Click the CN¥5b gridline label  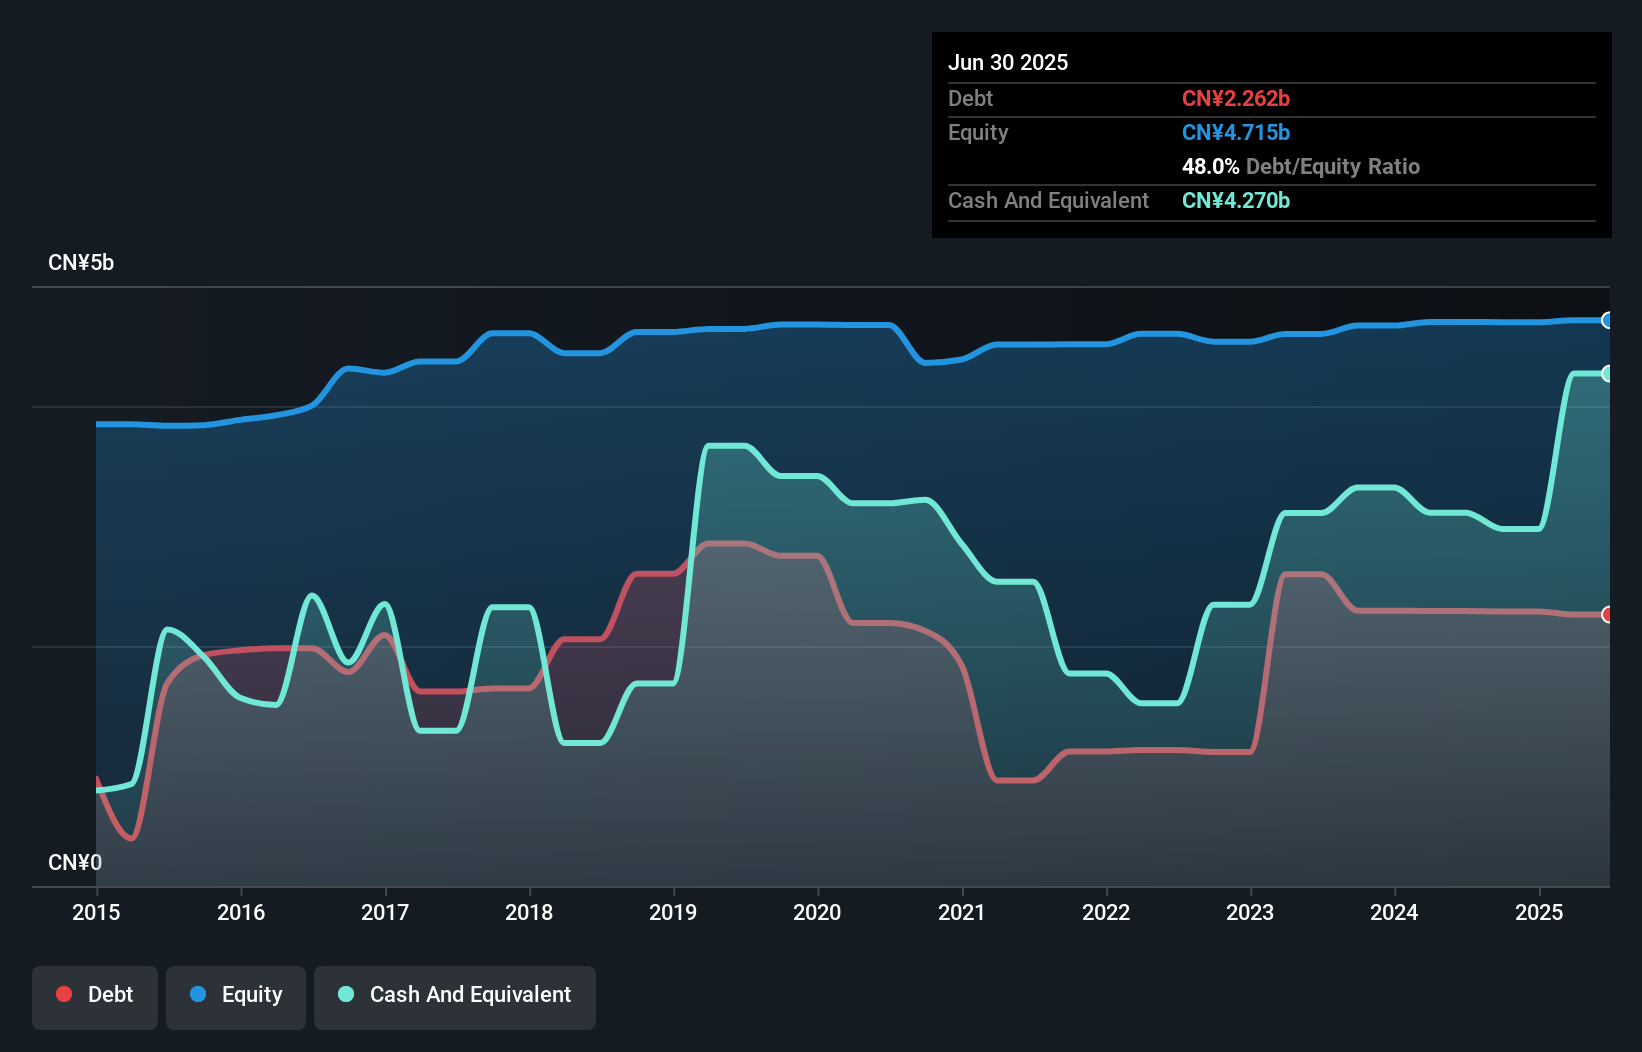tap(82, 262)
